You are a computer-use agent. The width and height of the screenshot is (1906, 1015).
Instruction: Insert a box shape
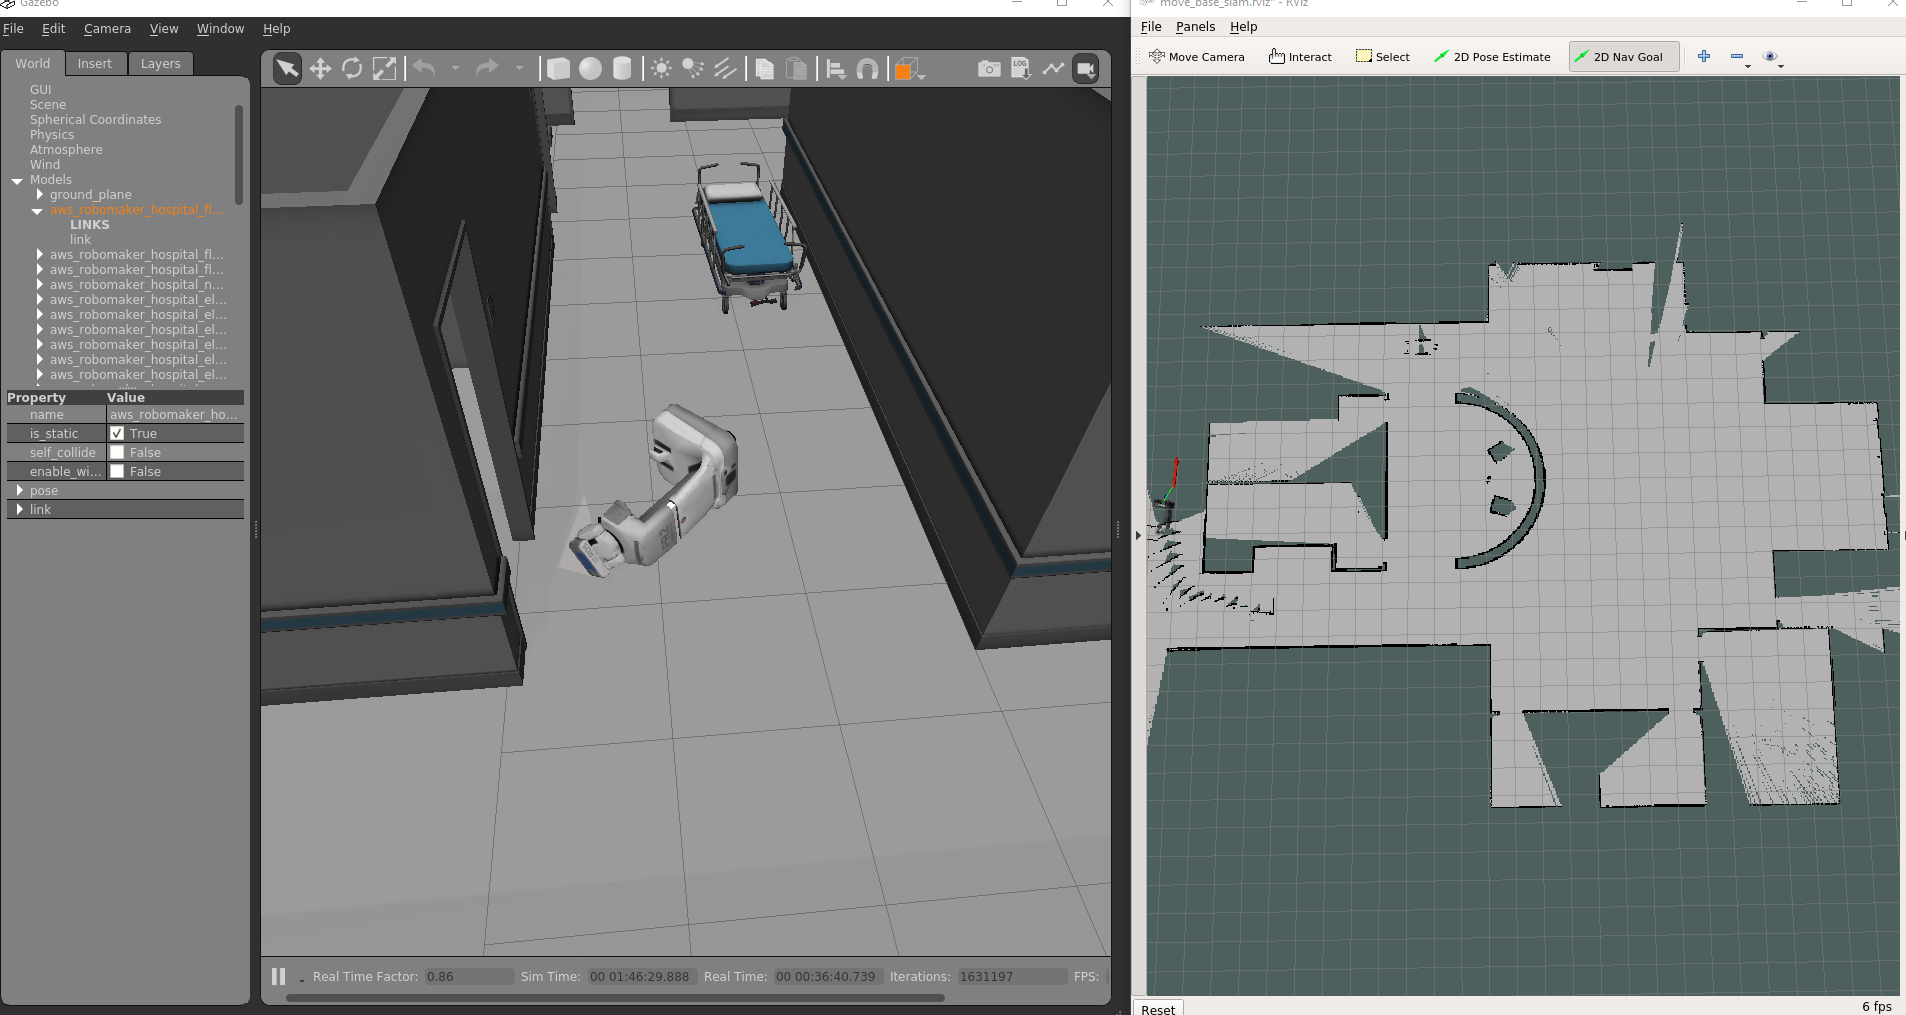coord(558,68)
